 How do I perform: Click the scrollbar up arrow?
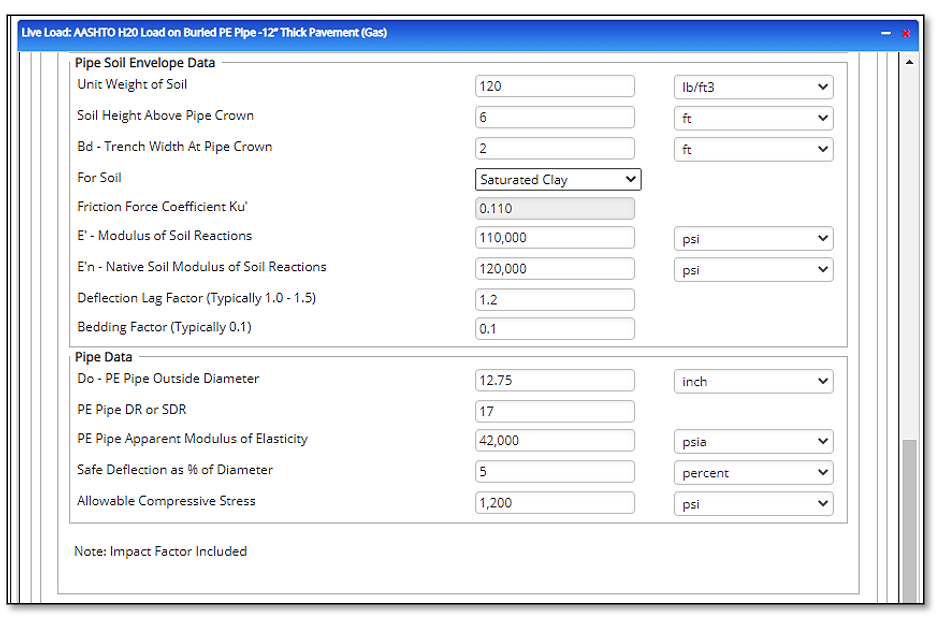[x=909, y=62]
